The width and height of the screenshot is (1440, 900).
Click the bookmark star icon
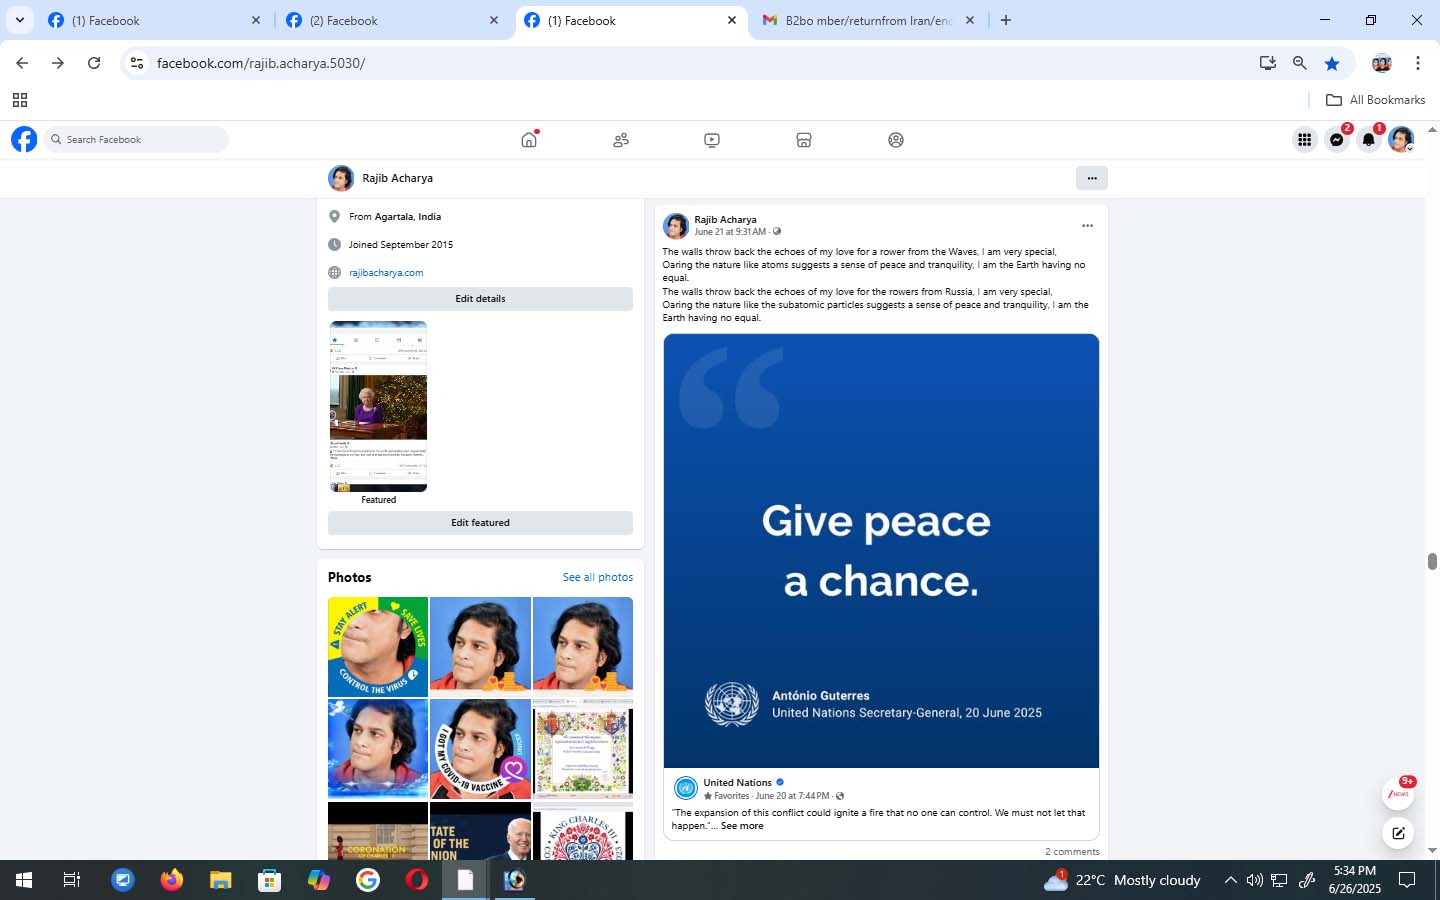[1332, 63]
